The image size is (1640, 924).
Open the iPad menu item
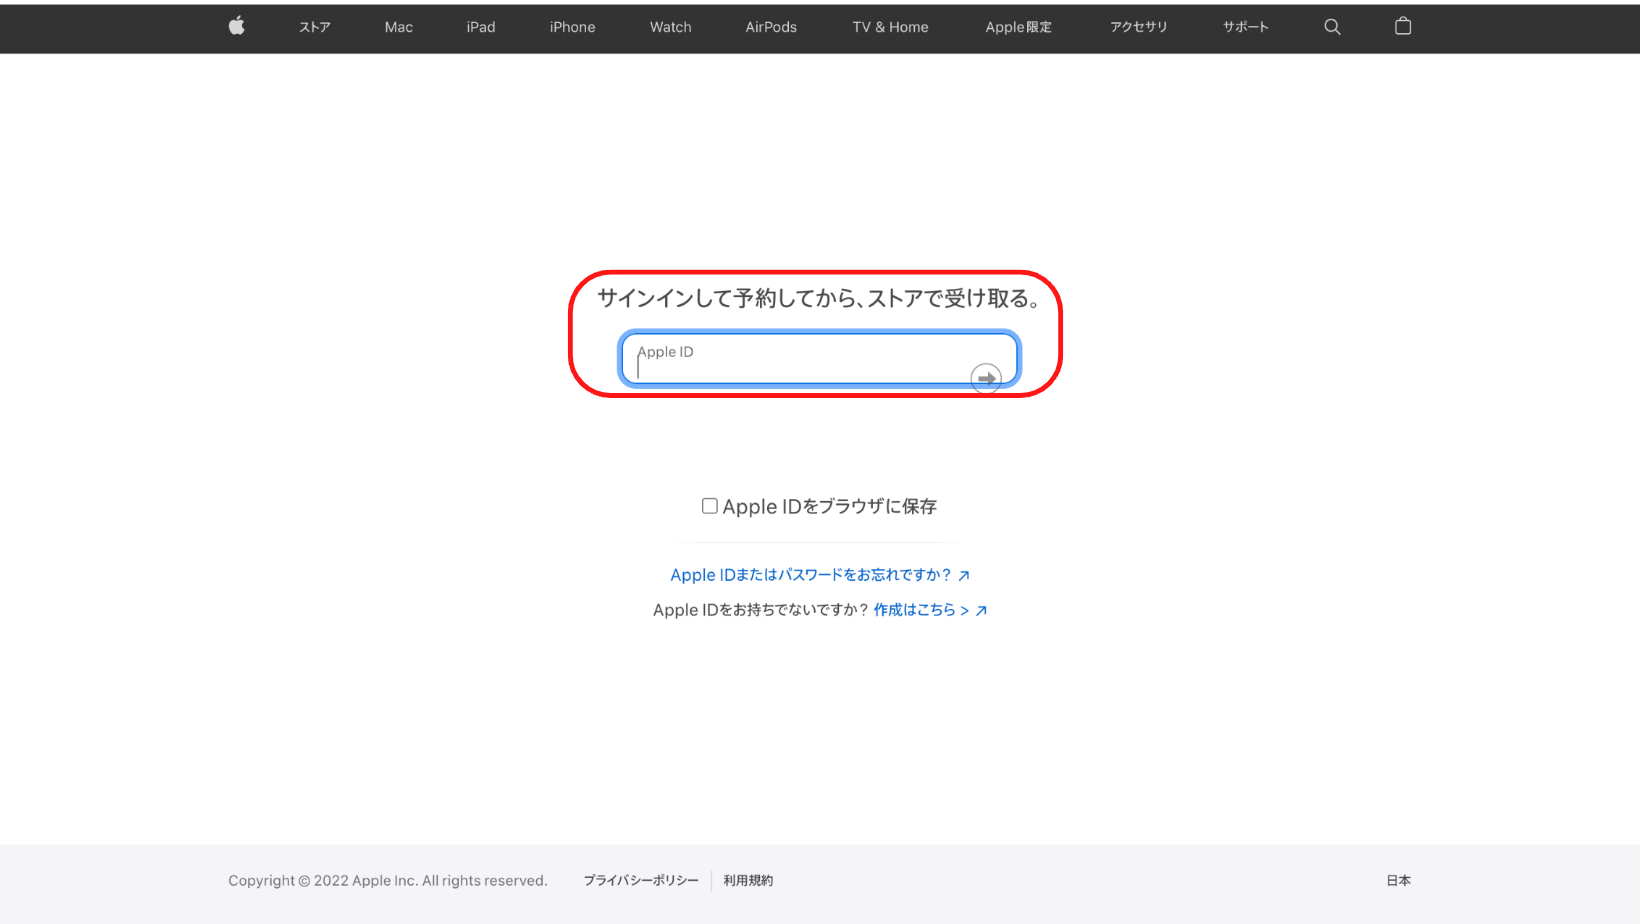pyautogui.click(x=481, y=27)
